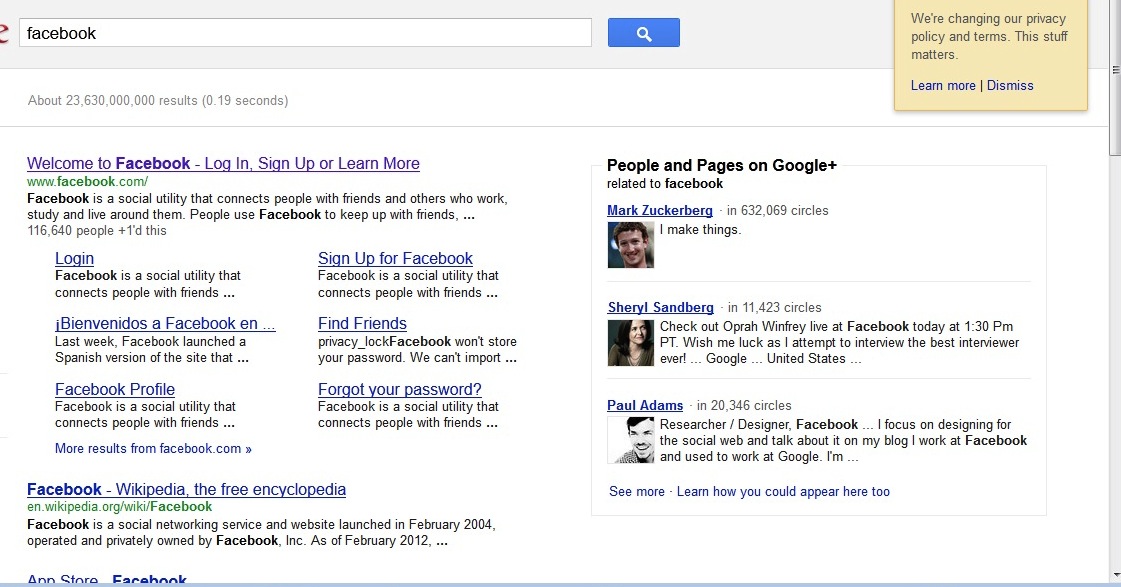Click Mark Zuckerberg's profile photo
The image size is (1121, 587).
[630, 244]
